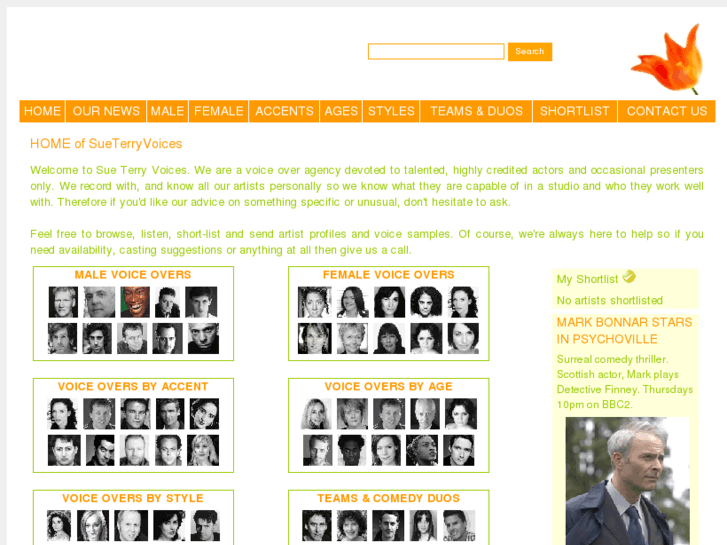Screen dimensions: 727x545
Task: Open the My Shortlist link
Action: (587, 279)
